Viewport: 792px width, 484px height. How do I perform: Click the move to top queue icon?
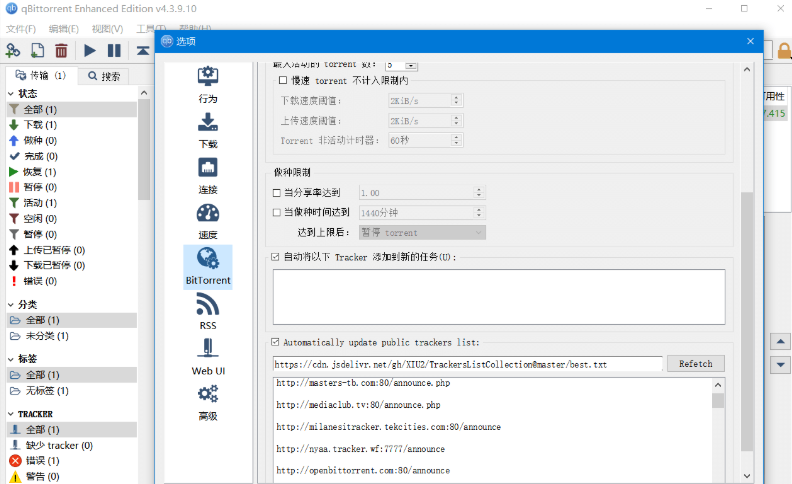click(143, 50)
